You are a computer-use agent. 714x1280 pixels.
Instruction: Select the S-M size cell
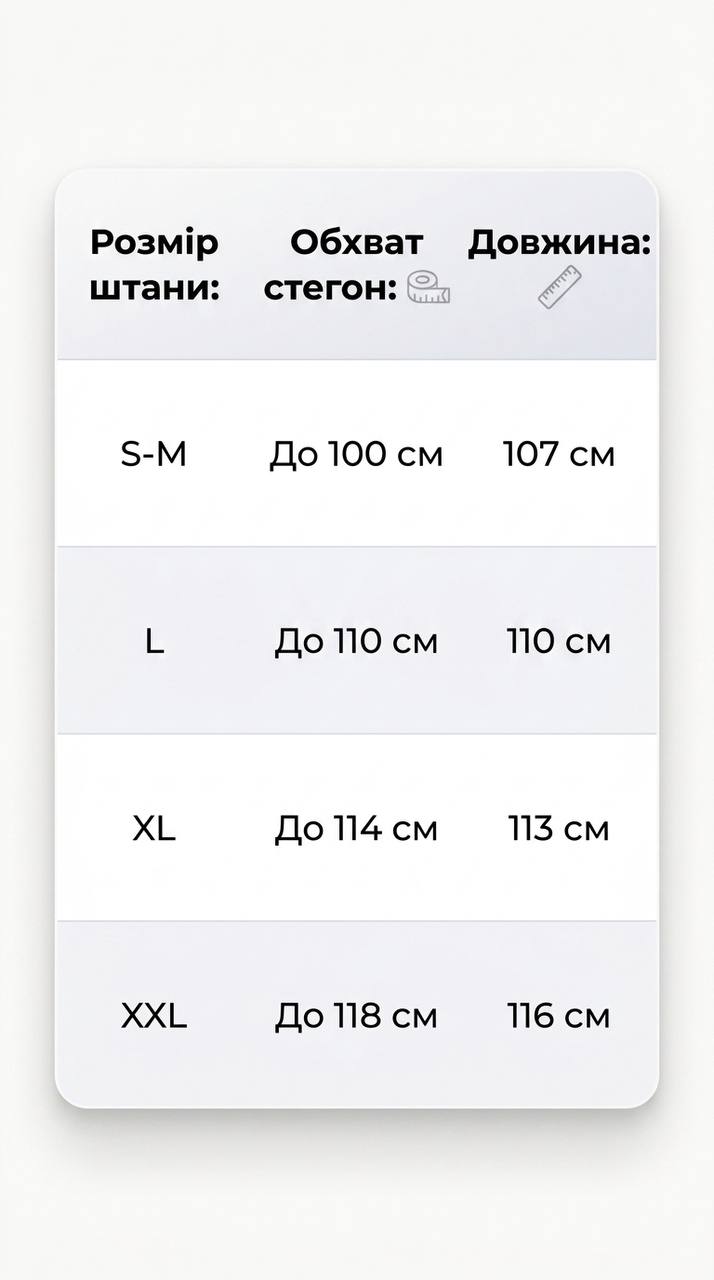154,455
